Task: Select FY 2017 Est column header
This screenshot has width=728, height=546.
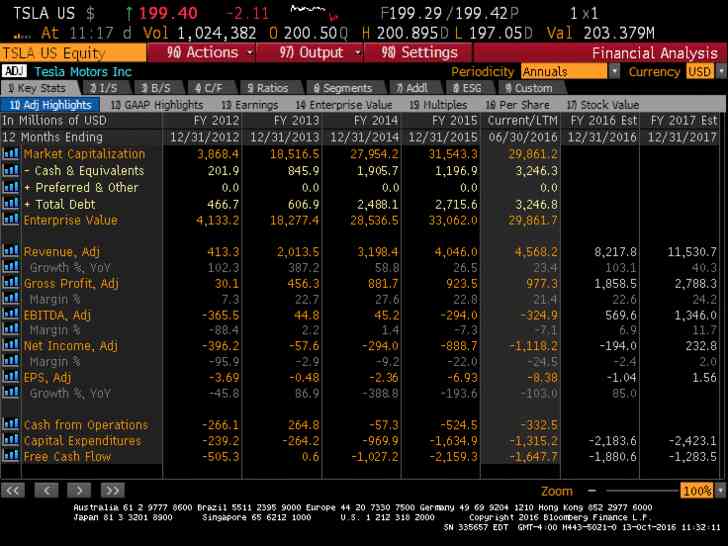Action: (683, 120)
